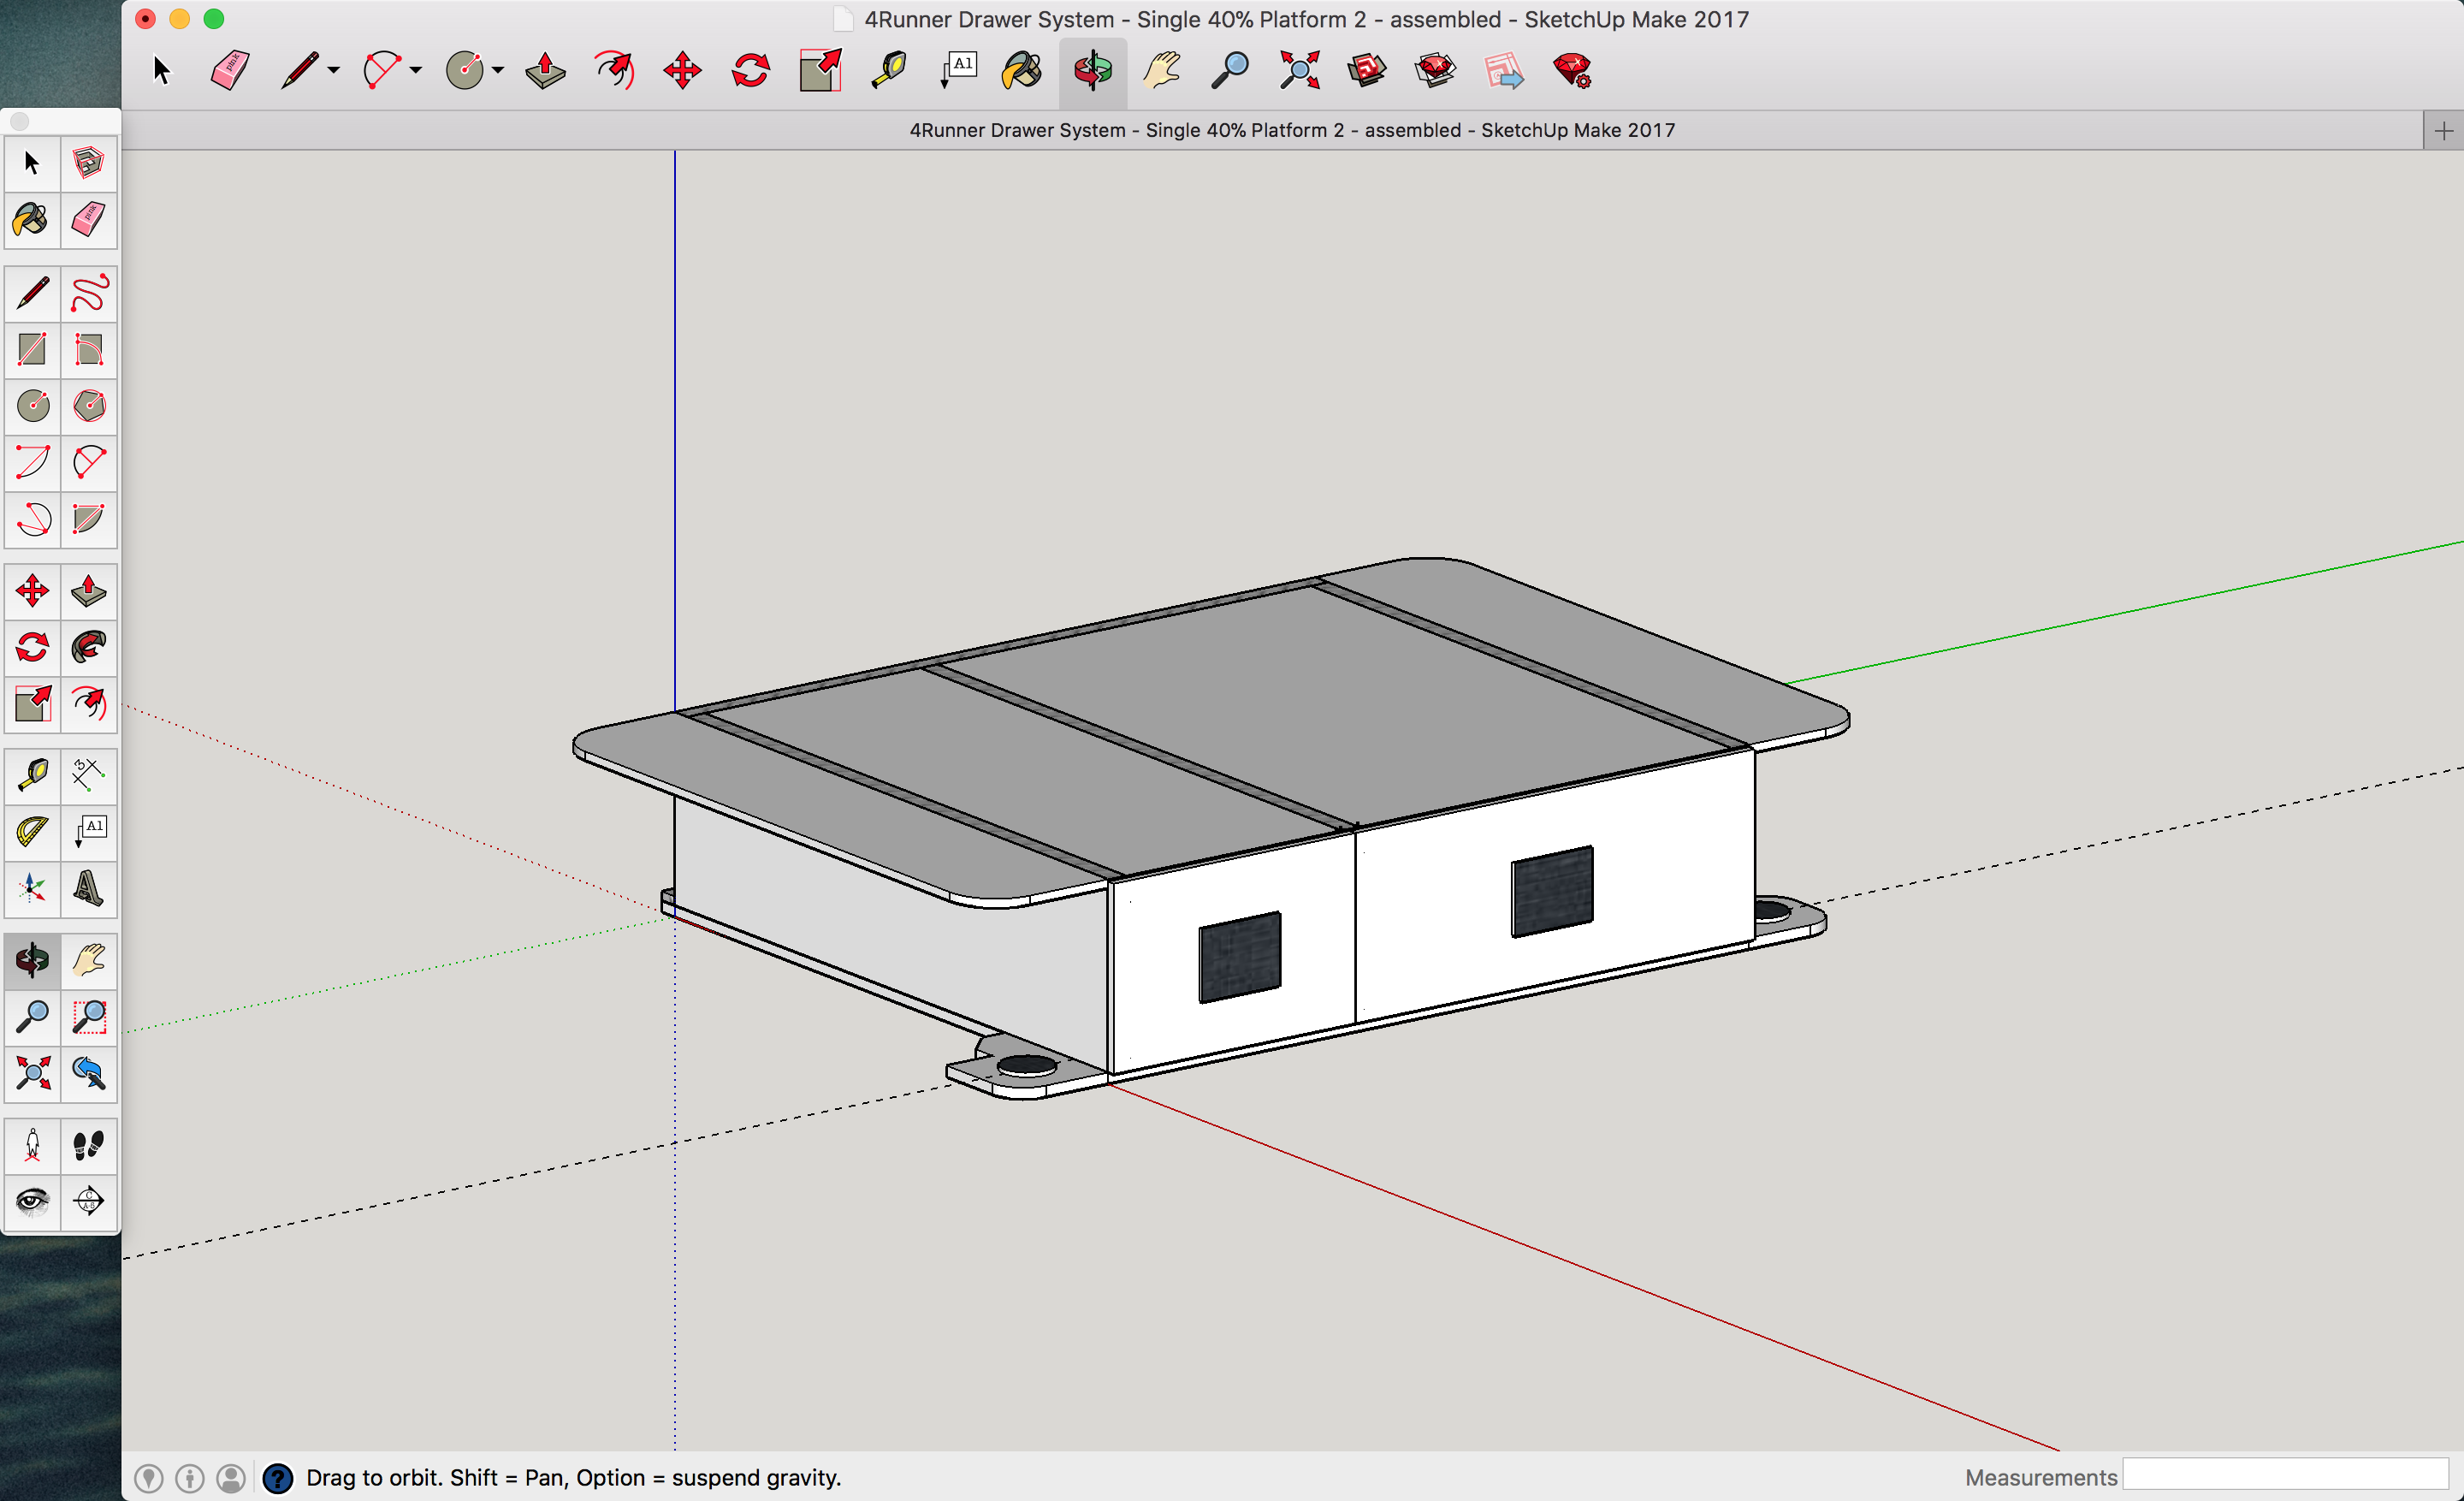2464x1501 pixels.
Task: Select the Move tool in top toolbar
Action: coord(683,71)
